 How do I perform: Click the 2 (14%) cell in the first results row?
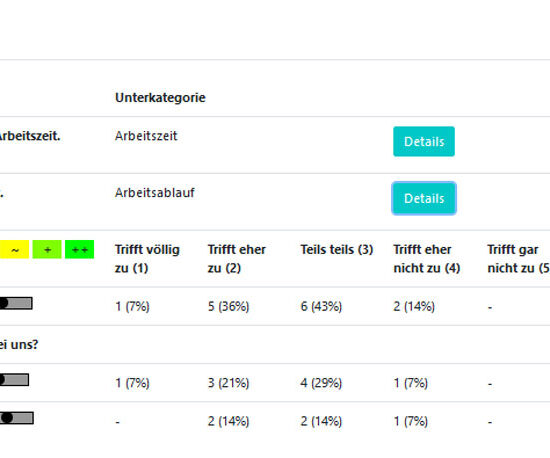(414, 307)
